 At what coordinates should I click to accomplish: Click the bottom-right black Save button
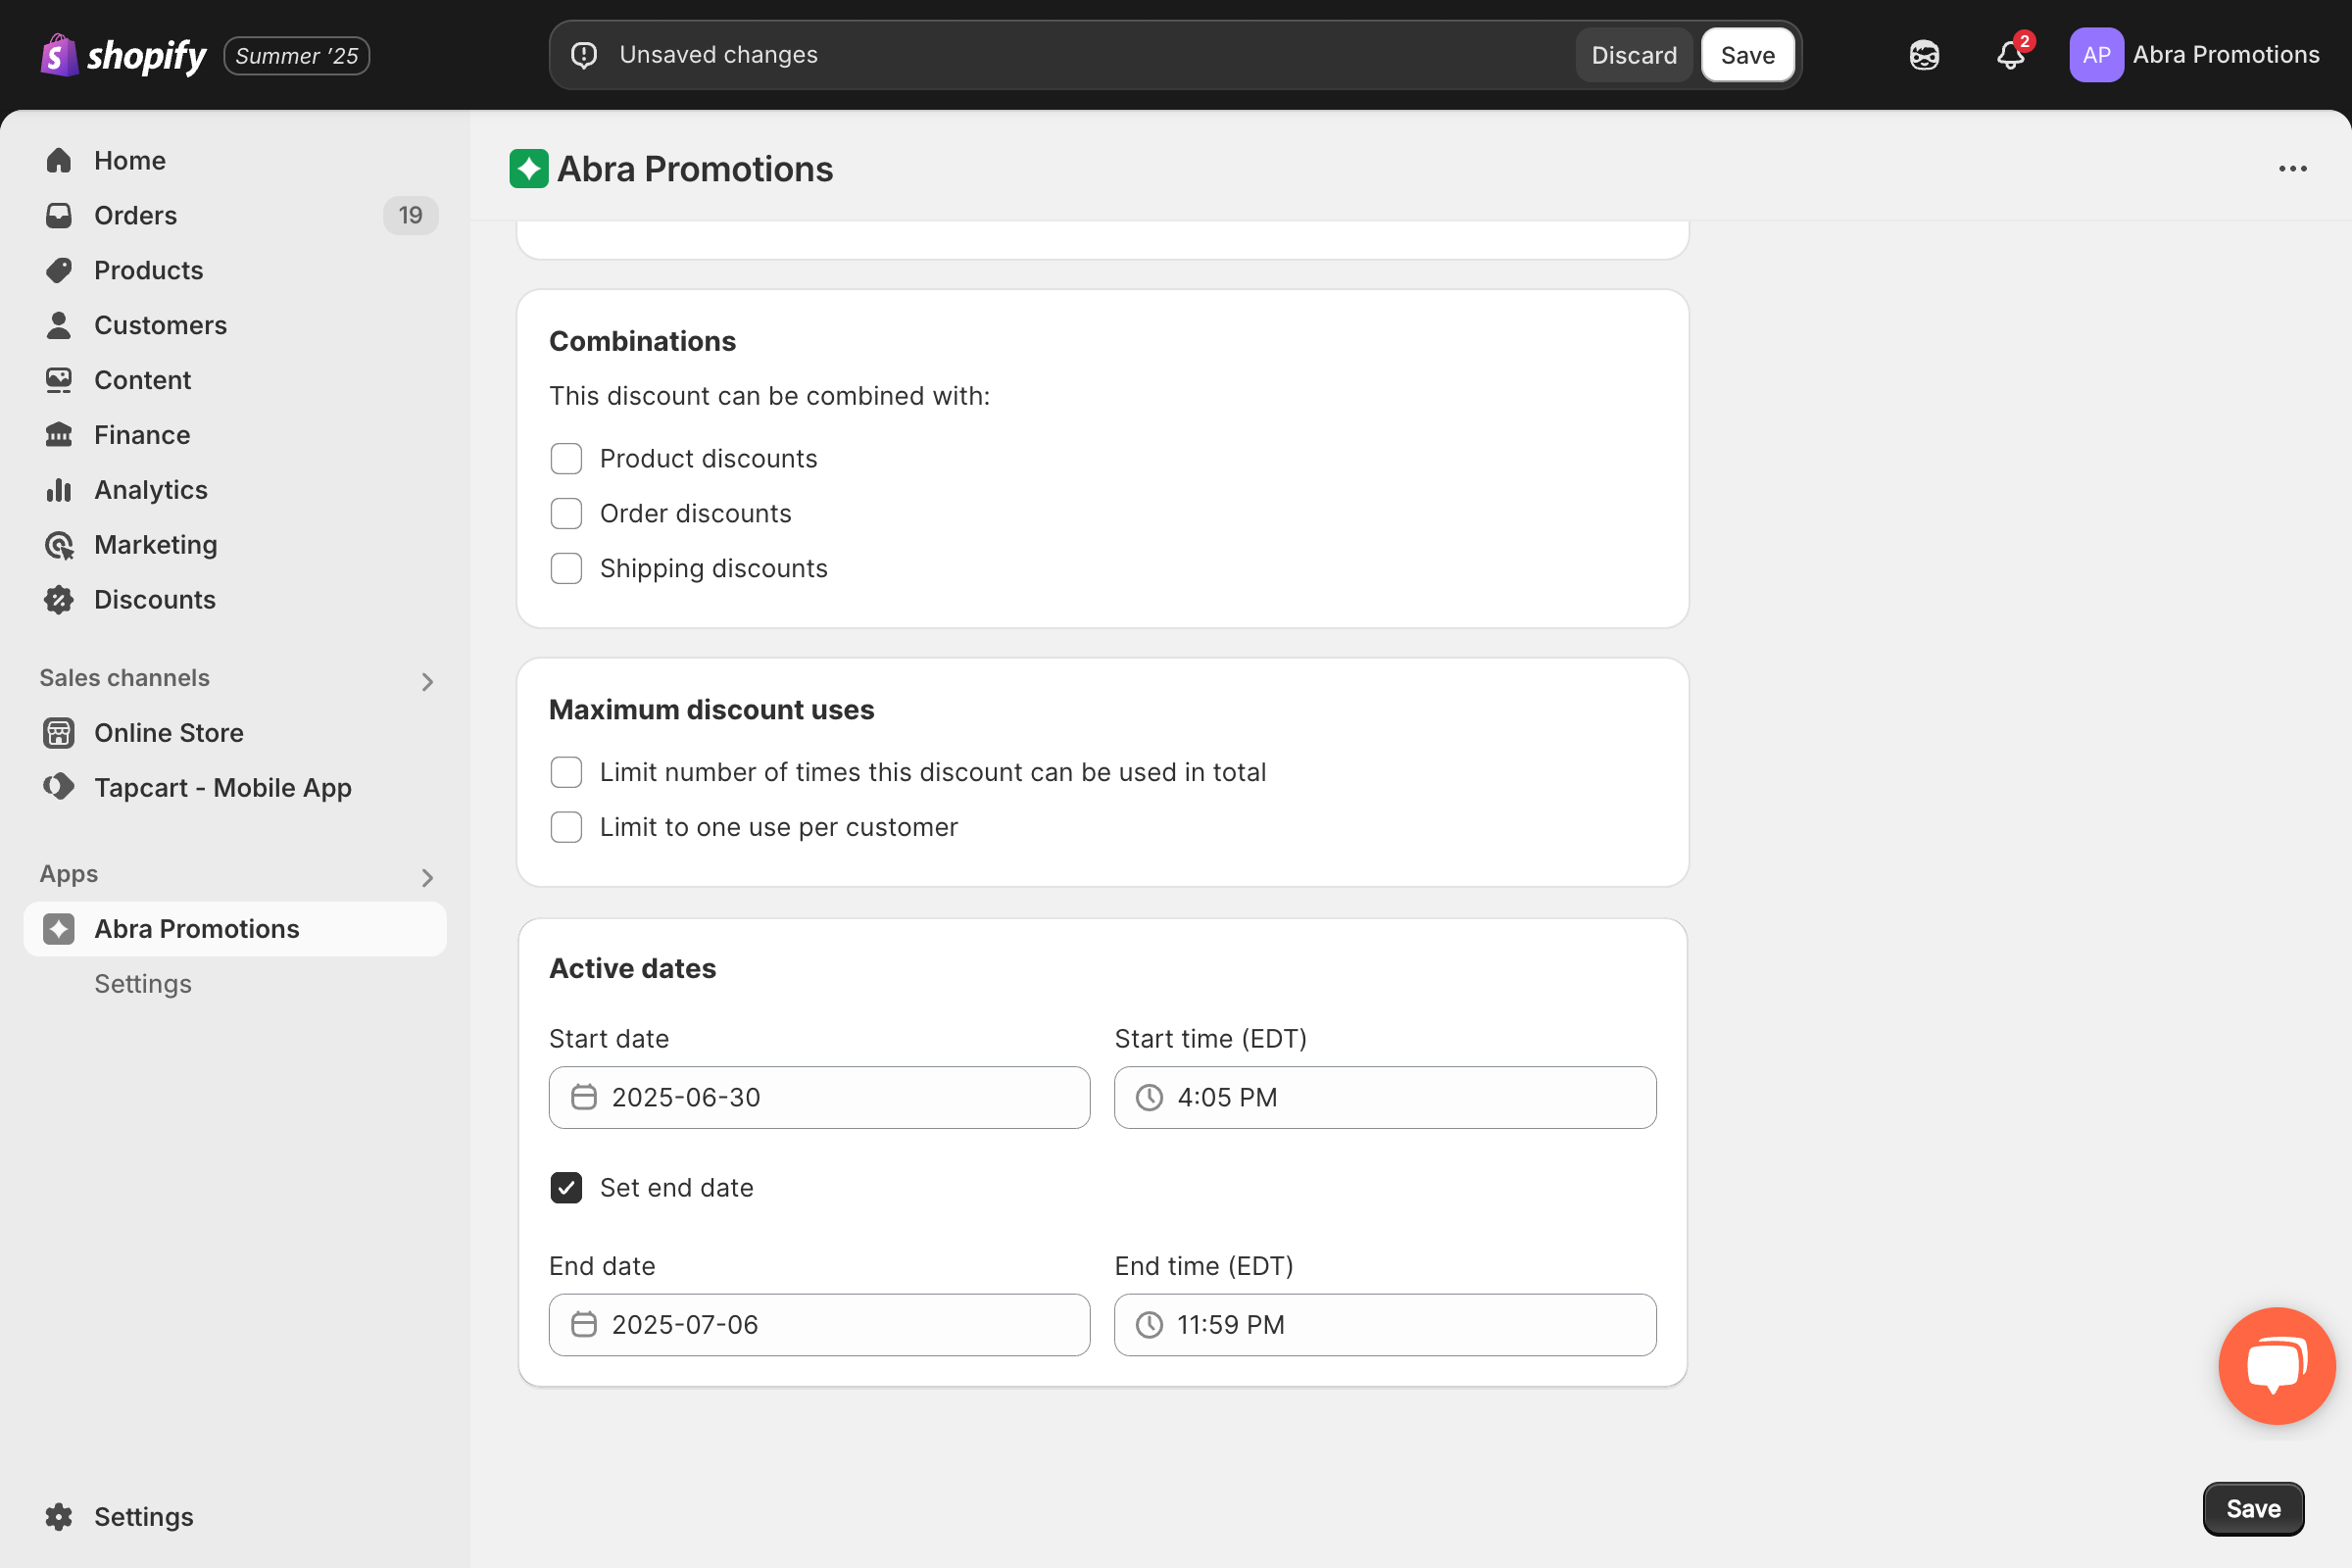[x=2253, y=1509]
